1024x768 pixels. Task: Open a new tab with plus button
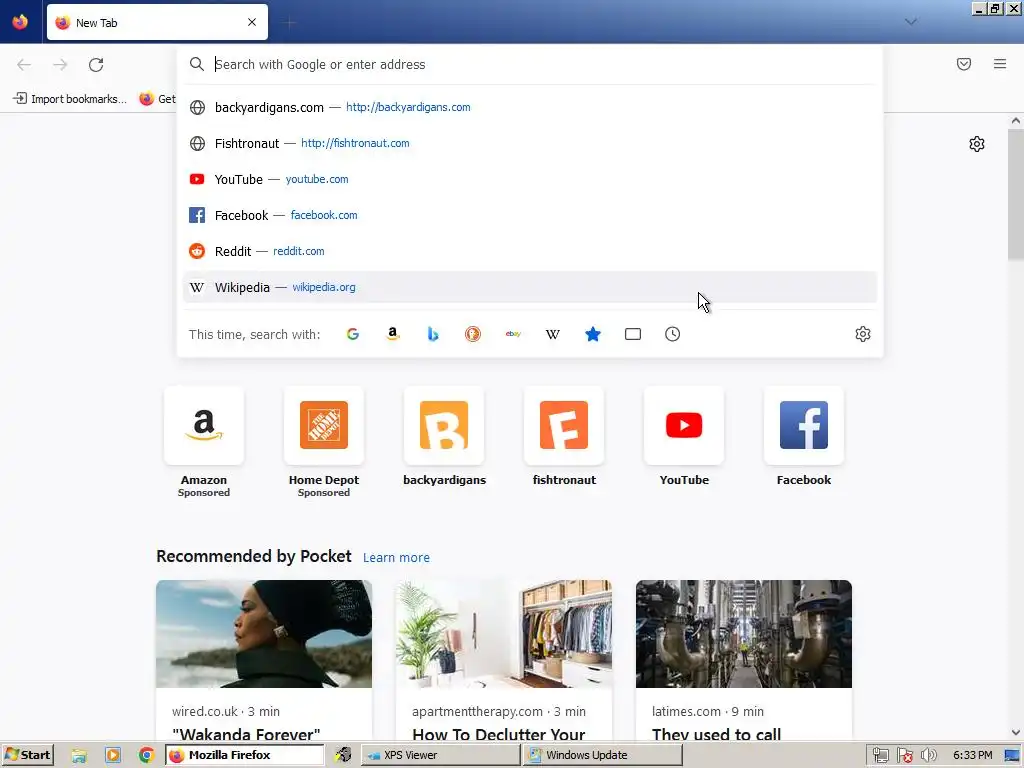point(289,23)
